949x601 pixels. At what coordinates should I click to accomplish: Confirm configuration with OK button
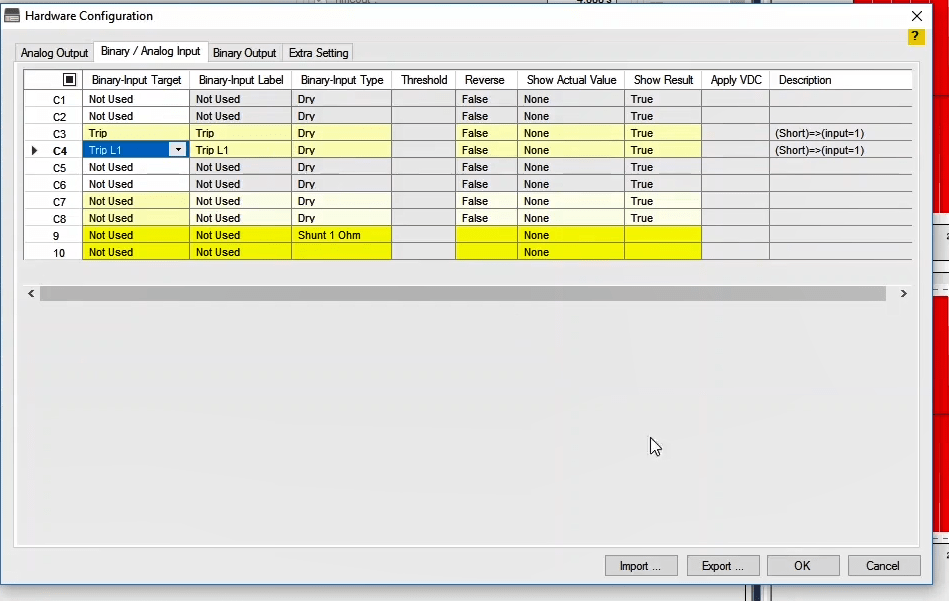click(802, 566)
